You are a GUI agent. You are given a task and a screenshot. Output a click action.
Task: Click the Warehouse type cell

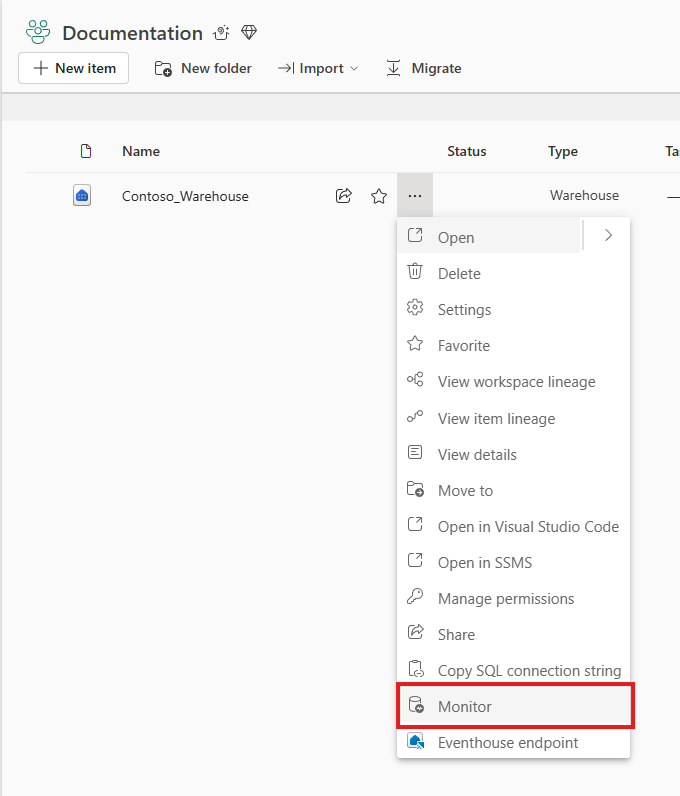pyautogui.click(x=585, y=195)
